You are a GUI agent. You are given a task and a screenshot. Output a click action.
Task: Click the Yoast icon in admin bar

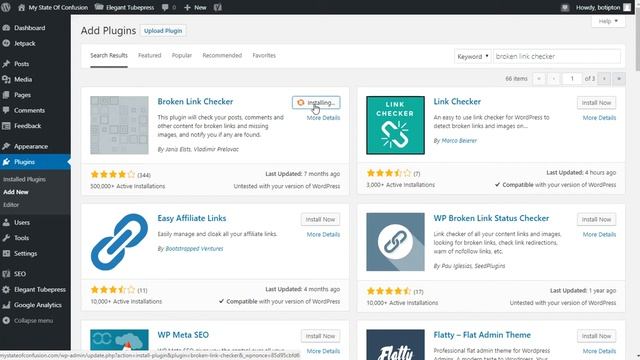tap(218, 7)
